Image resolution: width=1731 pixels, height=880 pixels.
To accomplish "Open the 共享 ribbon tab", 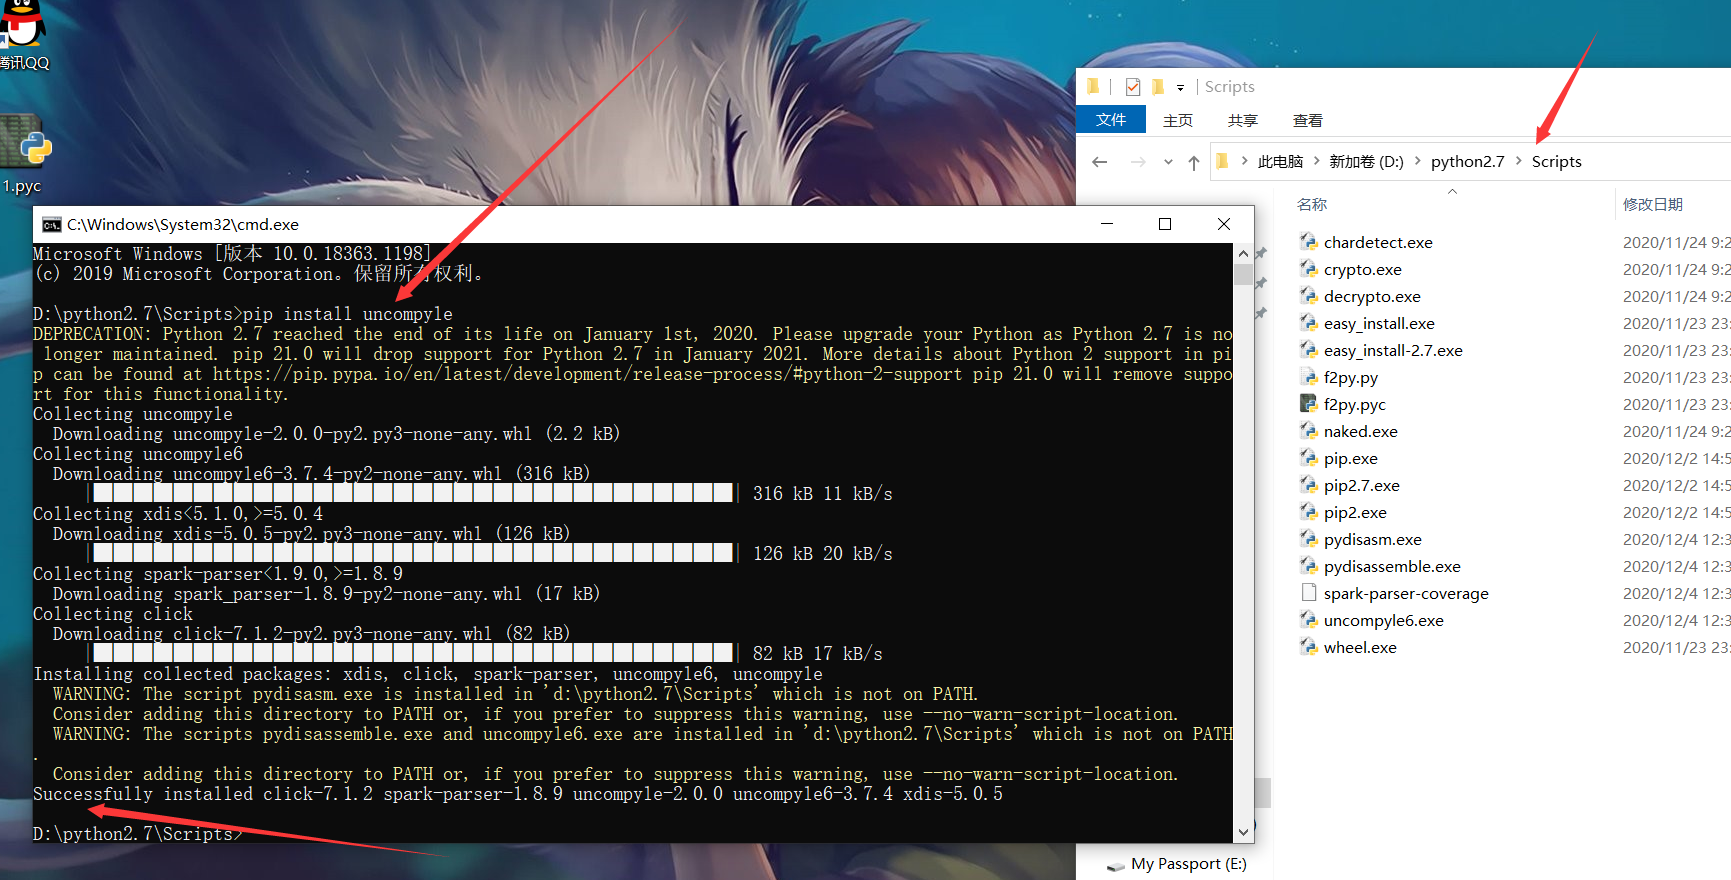I will point(1243,120).
